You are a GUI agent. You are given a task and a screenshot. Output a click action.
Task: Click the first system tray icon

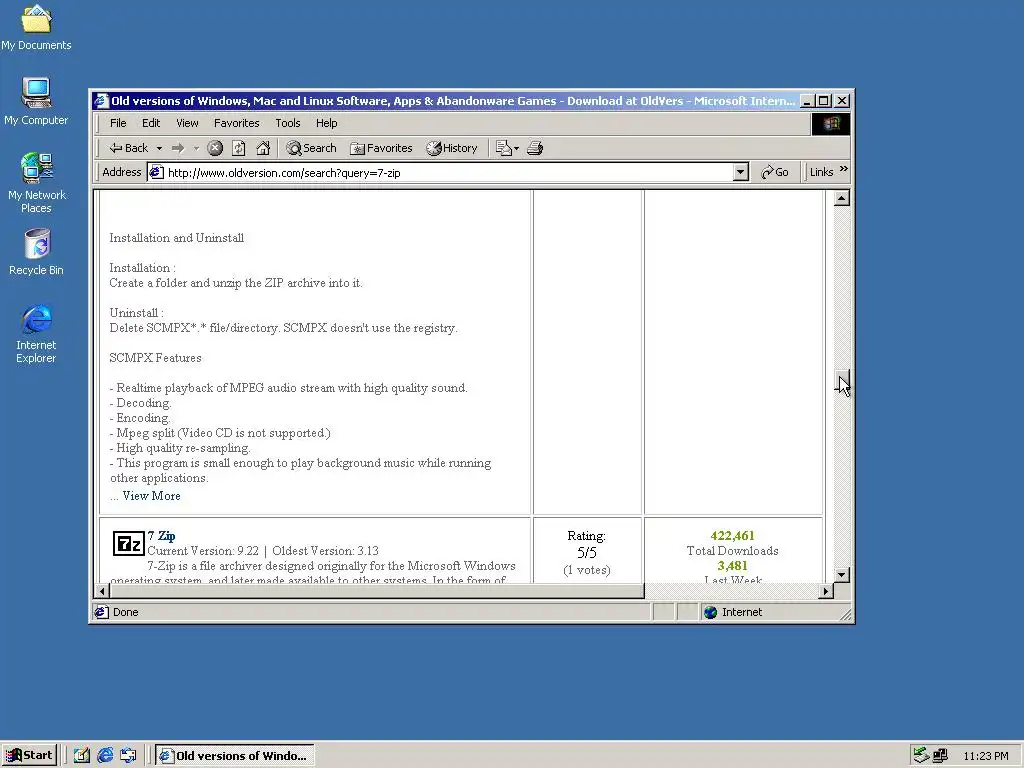pos(921,756)
